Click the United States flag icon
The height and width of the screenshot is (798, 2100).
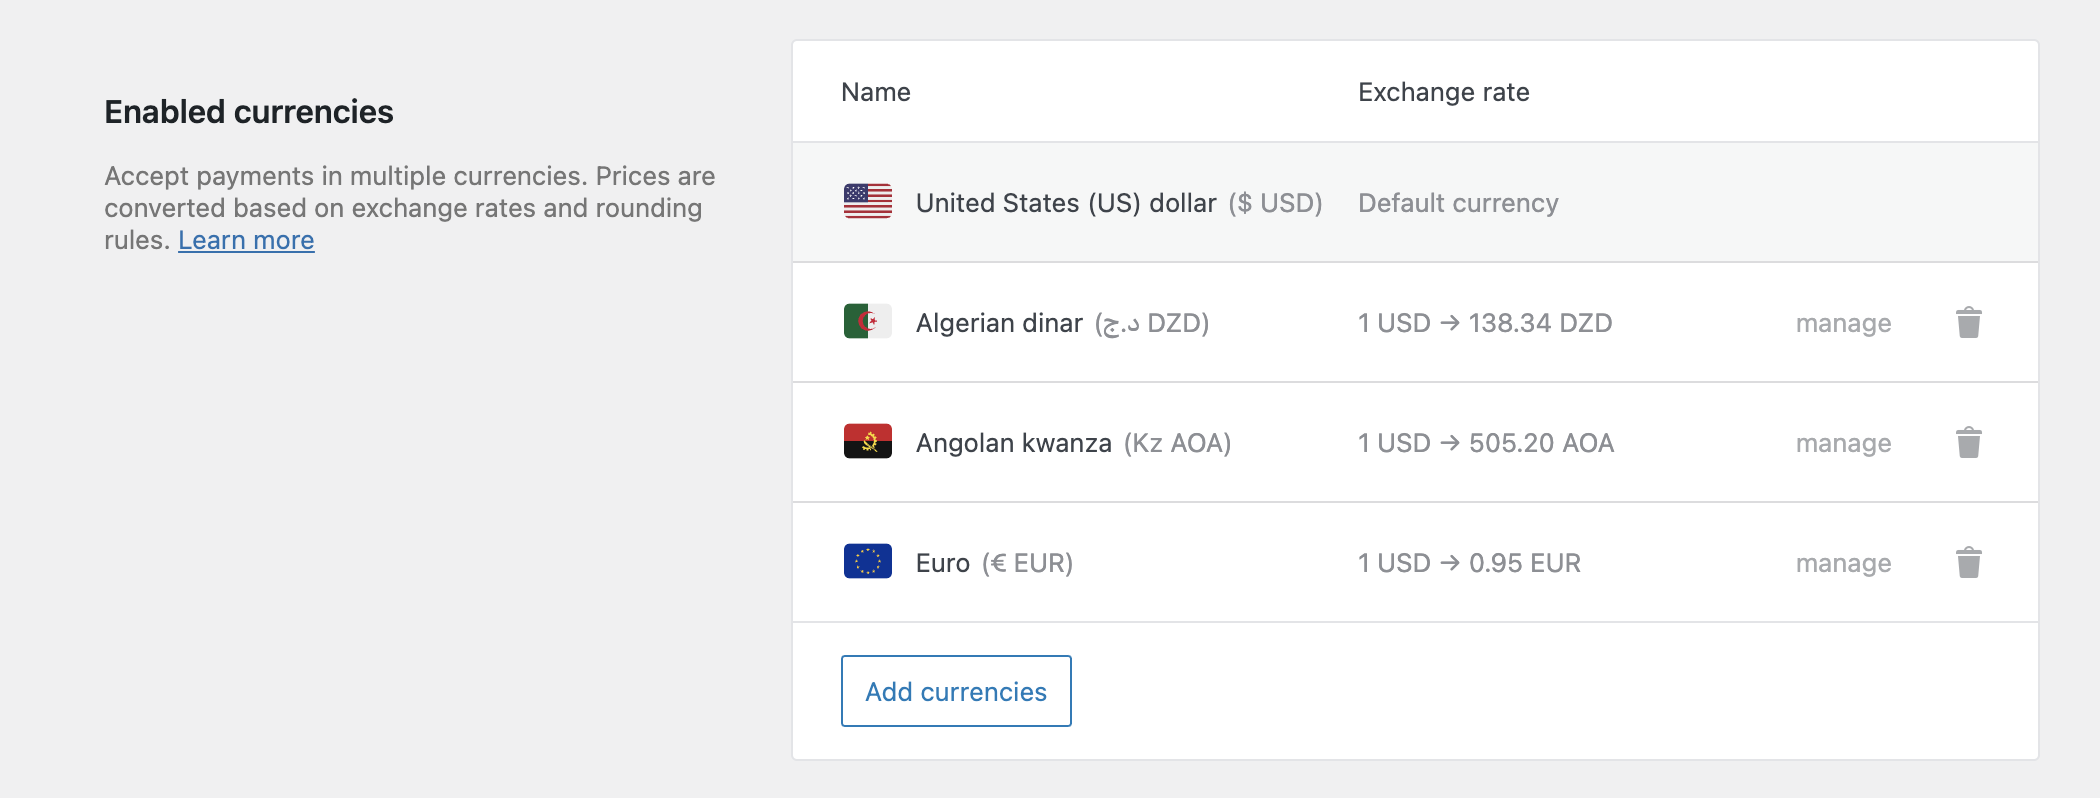(x=867, y=202)
